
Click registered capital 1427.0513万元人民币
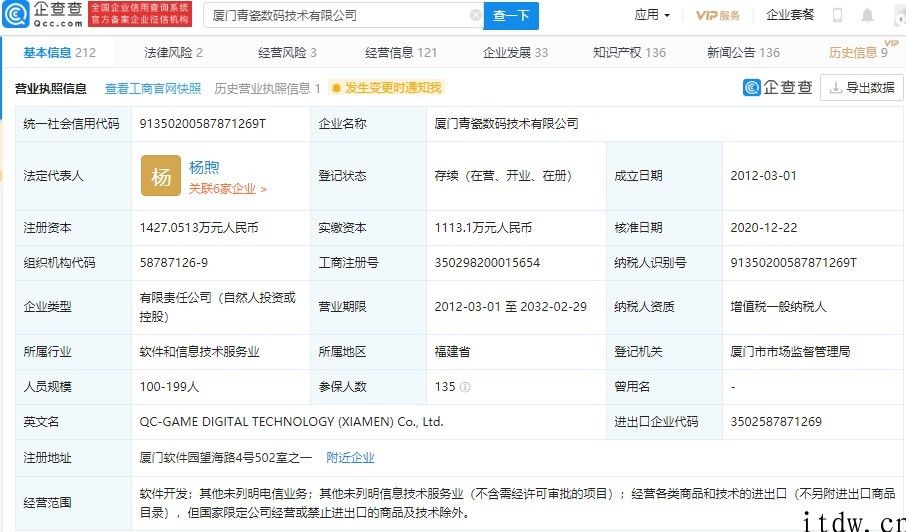pyautogui.click(x=199, y=228)
